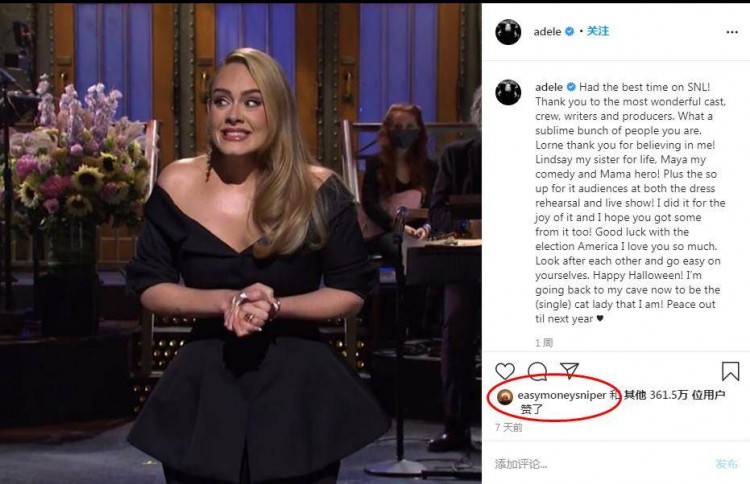The image size is (750, 484).
Task: View the 其他 361.5万 位用户 likes list
Action: click(674, 395)
